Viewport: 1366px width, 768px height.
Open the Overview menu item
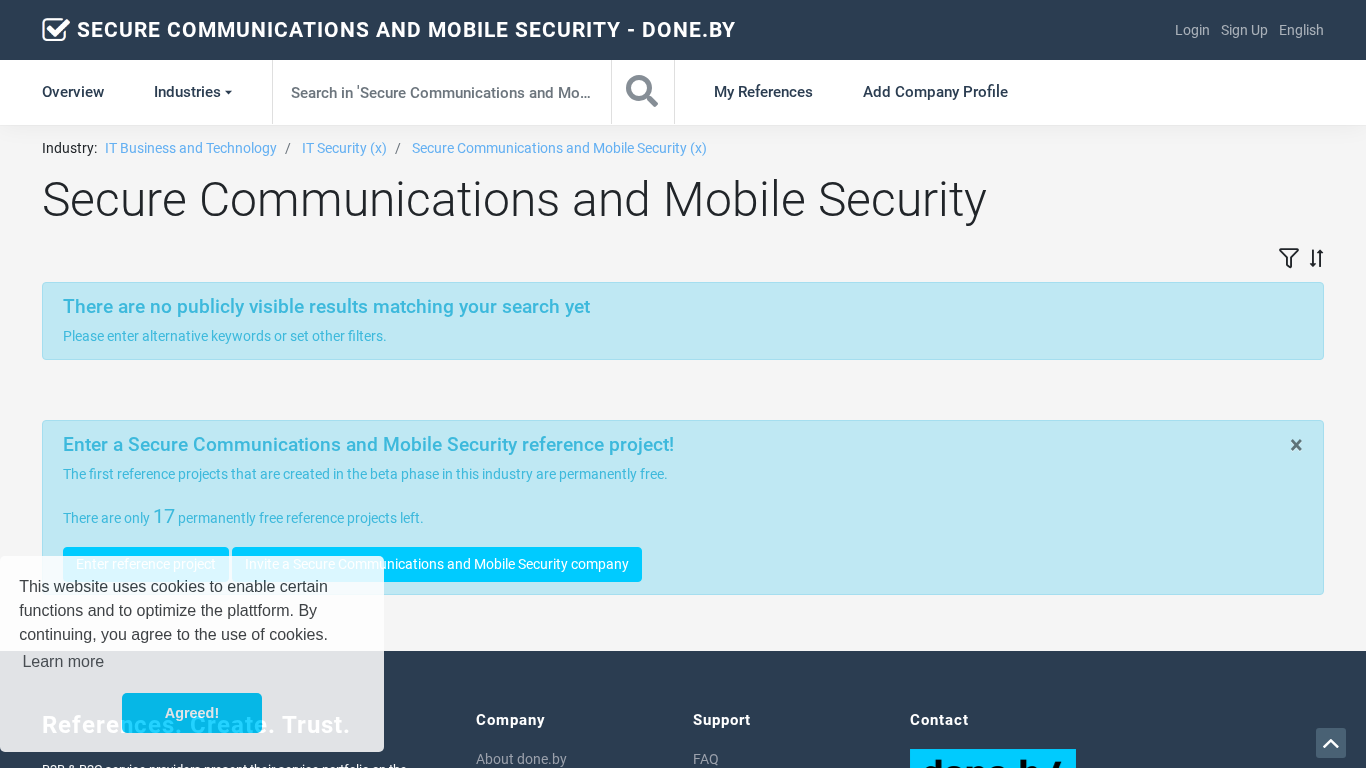point(73,92)
